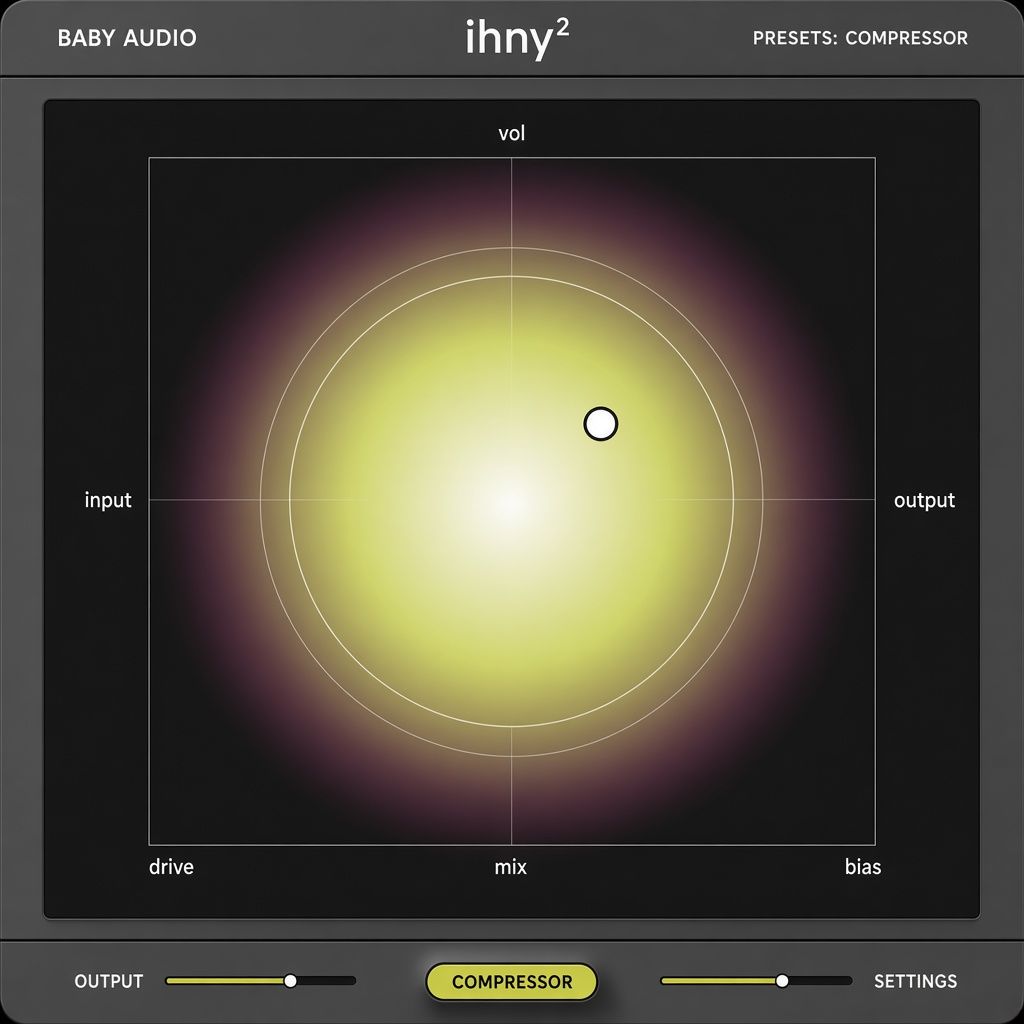Click the drive label below the pad
This screenshot has width=1024, height=1024.
[x=171, y=867]
